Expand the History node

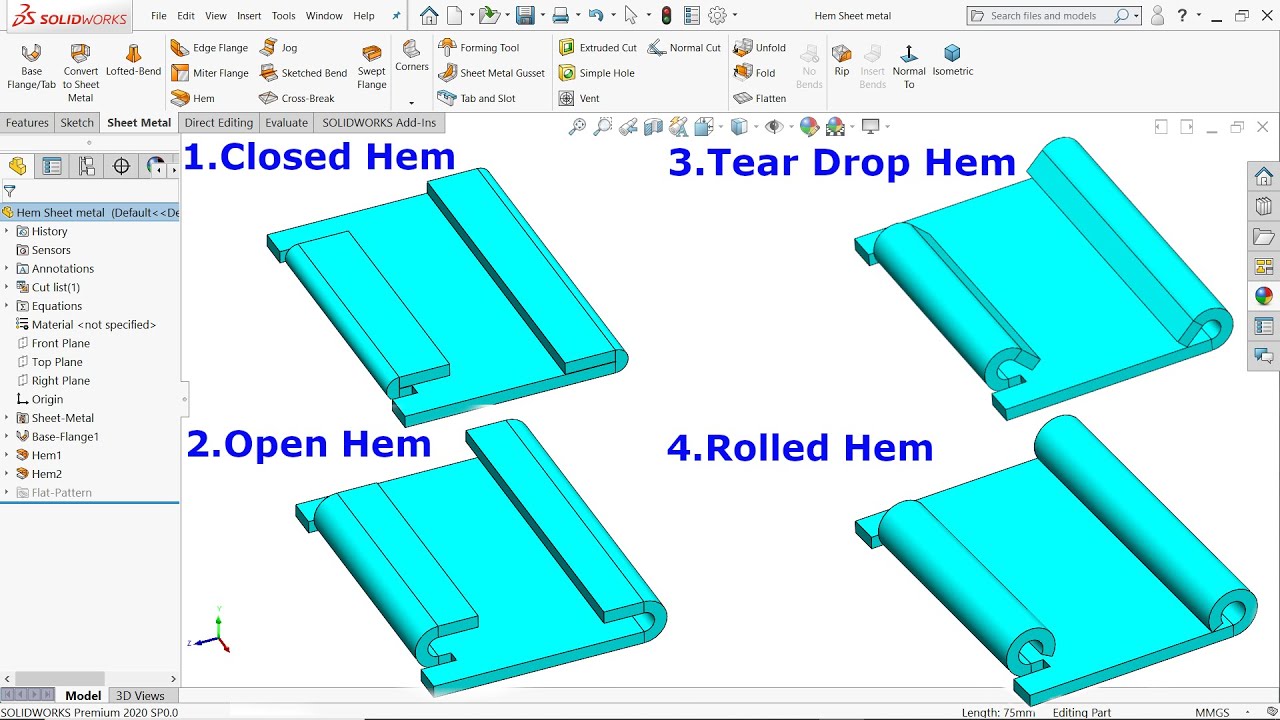pos(7,231)
